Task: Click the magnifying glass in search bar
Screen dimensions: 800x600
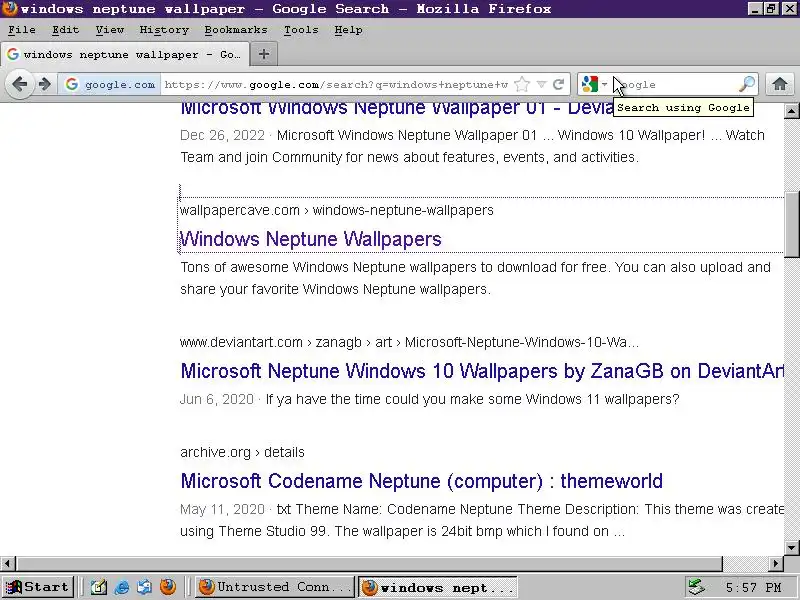Action: pyautogui.click(x=746, y=84)
